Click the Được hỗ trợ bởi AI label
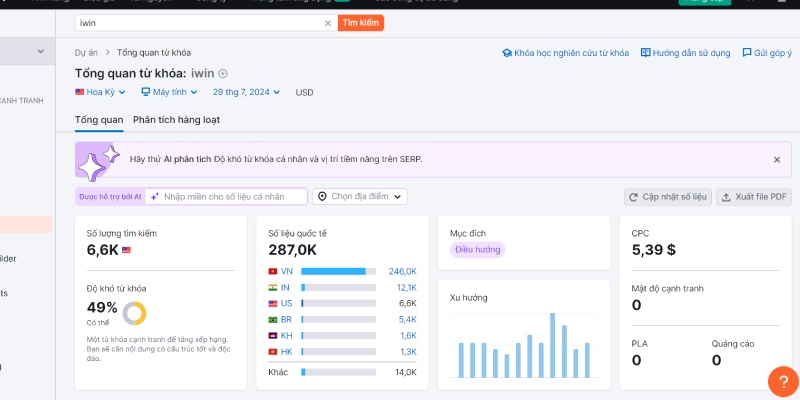 (x=110, y=196)
